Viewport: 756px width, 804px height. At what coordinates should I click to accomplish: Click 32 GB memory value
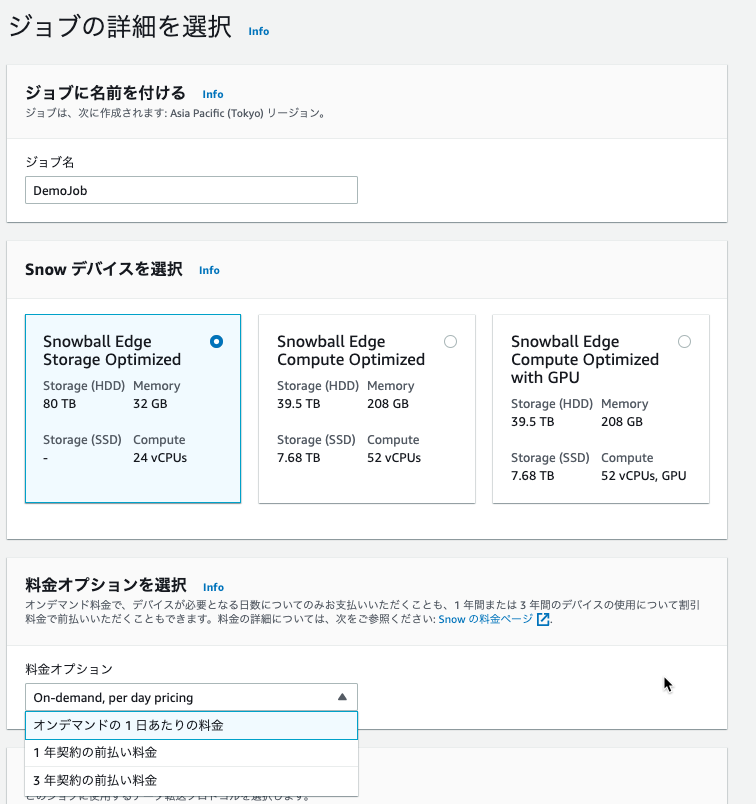pos(150,404)
